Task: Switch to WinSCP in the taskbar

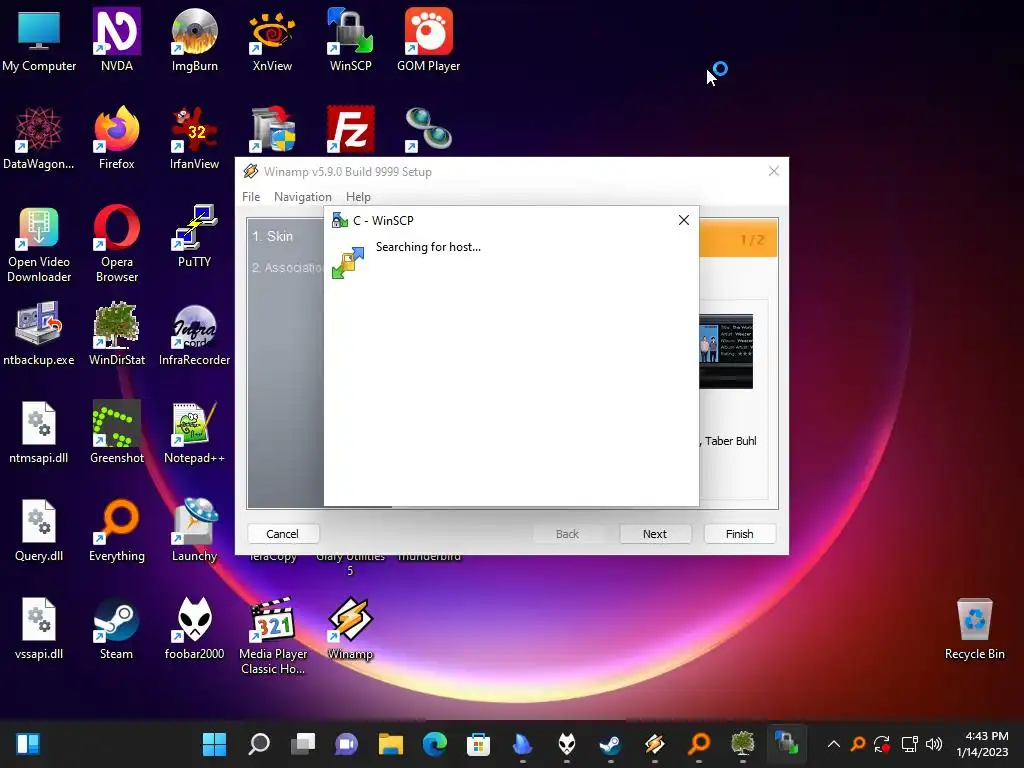Action: tap(786, 744)
